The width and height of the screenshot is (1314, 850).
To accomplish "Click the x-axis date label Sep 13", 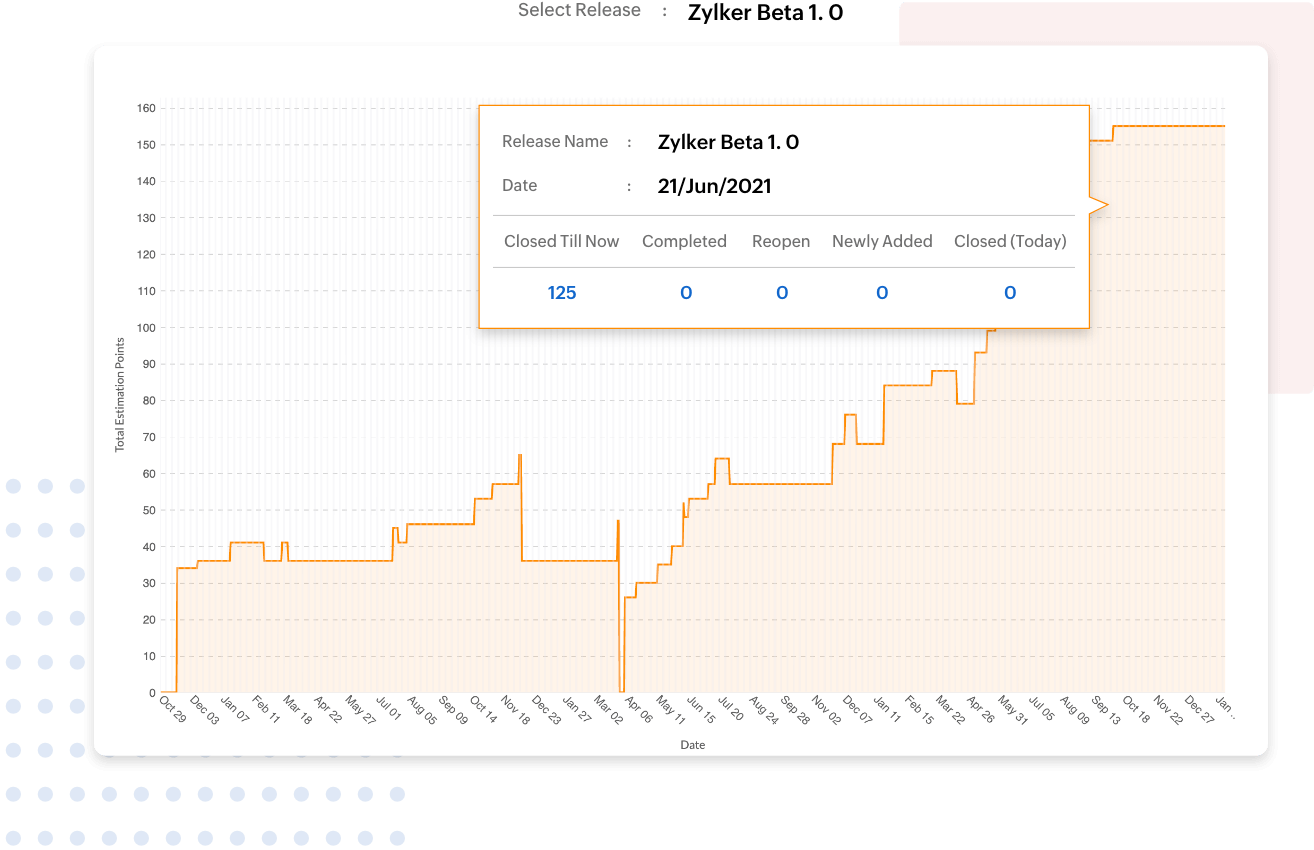I will coord(1107,709).
